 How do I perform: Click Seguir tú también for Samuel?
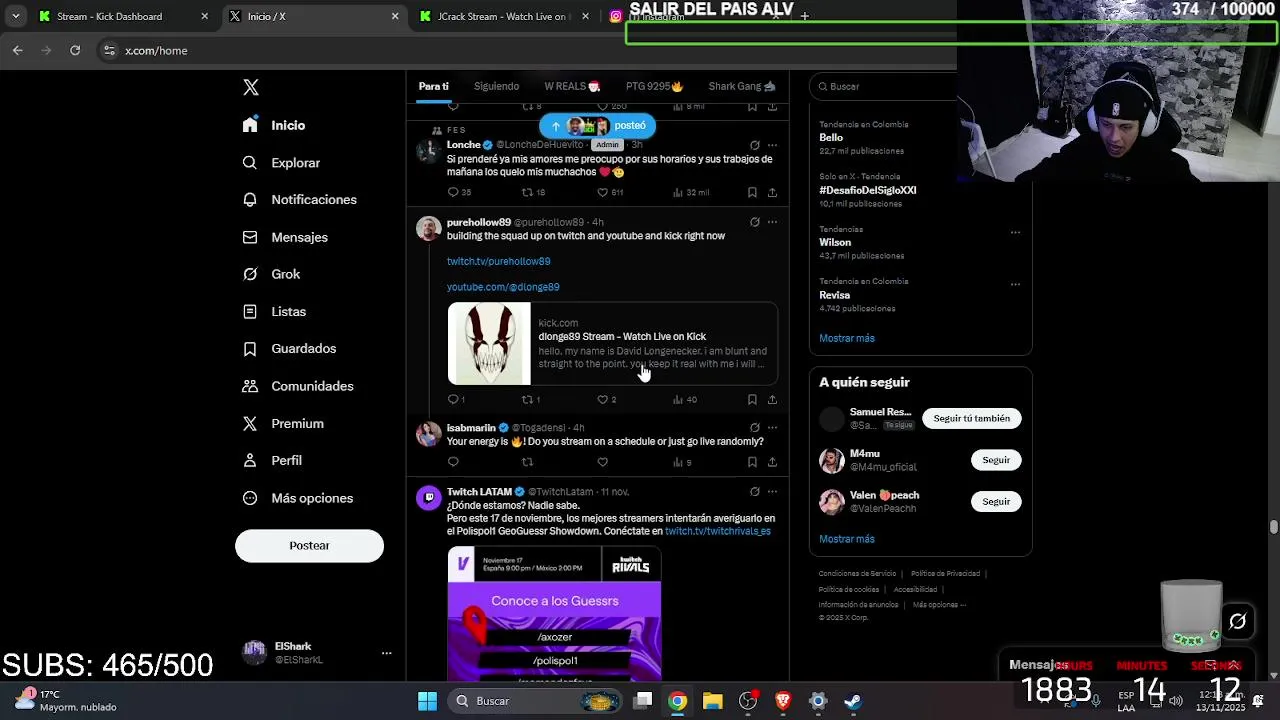[x=972, y=418]
